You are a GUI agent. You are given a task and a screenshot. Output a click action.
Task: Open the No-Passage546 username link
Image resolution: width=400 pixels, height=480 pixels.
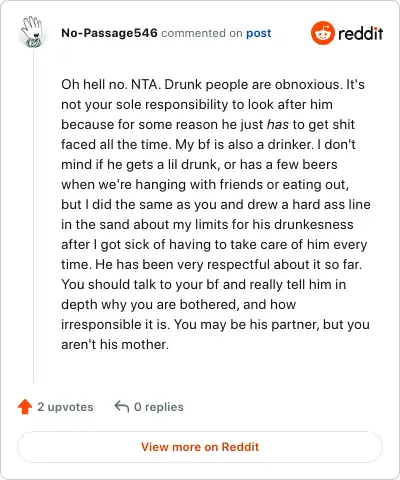(x=109, y=33)
